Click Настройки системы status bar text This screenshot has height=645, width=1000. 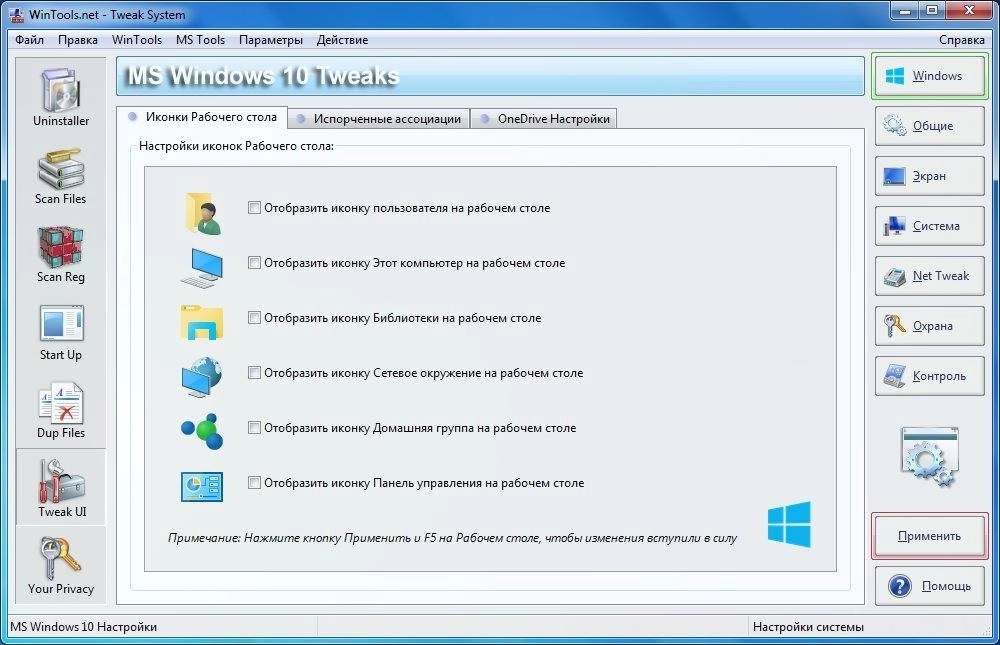point(808,626)
